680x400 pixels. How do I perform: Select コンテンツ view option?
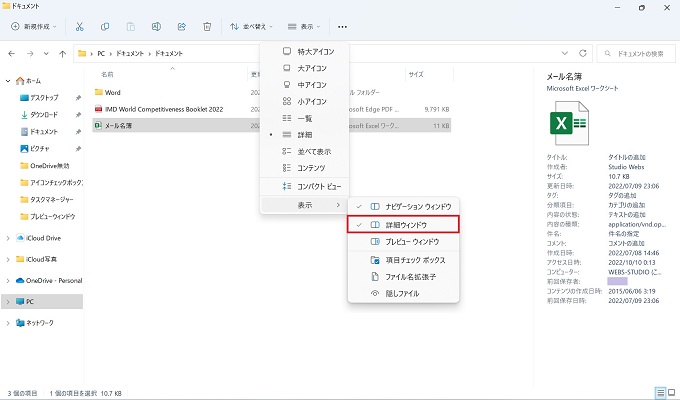pos(304,168)
